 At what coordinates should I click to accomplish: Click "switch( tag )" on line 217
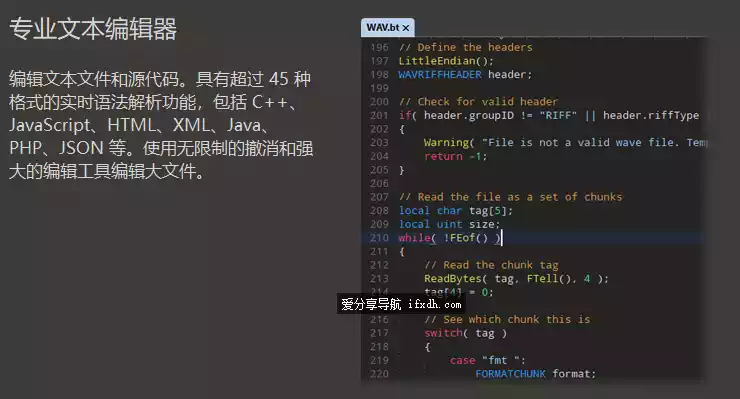pyautogui.click(x=465, y=333)
